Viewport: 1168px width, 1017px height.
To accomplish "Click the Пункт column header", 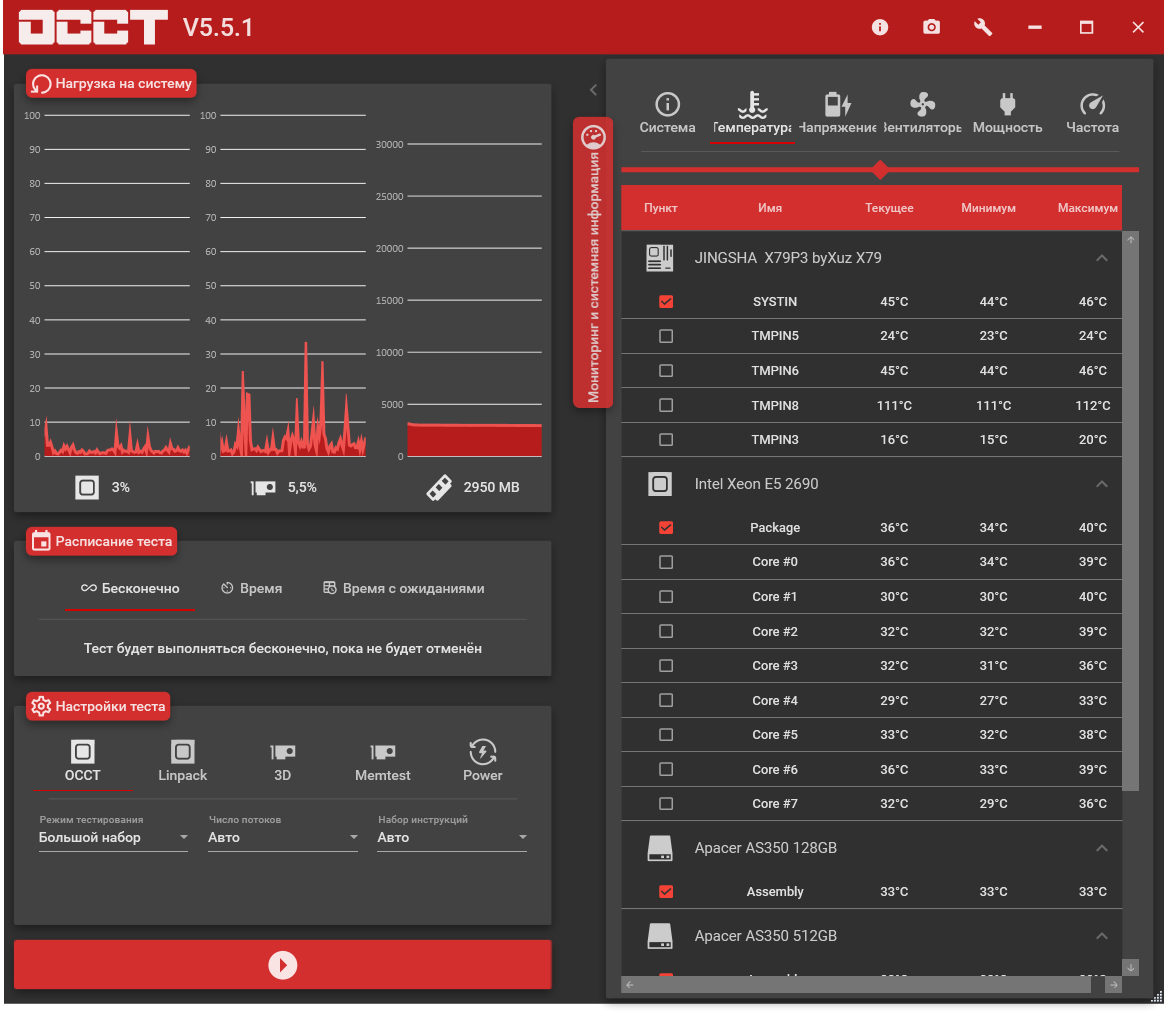I will click(660, 208).
